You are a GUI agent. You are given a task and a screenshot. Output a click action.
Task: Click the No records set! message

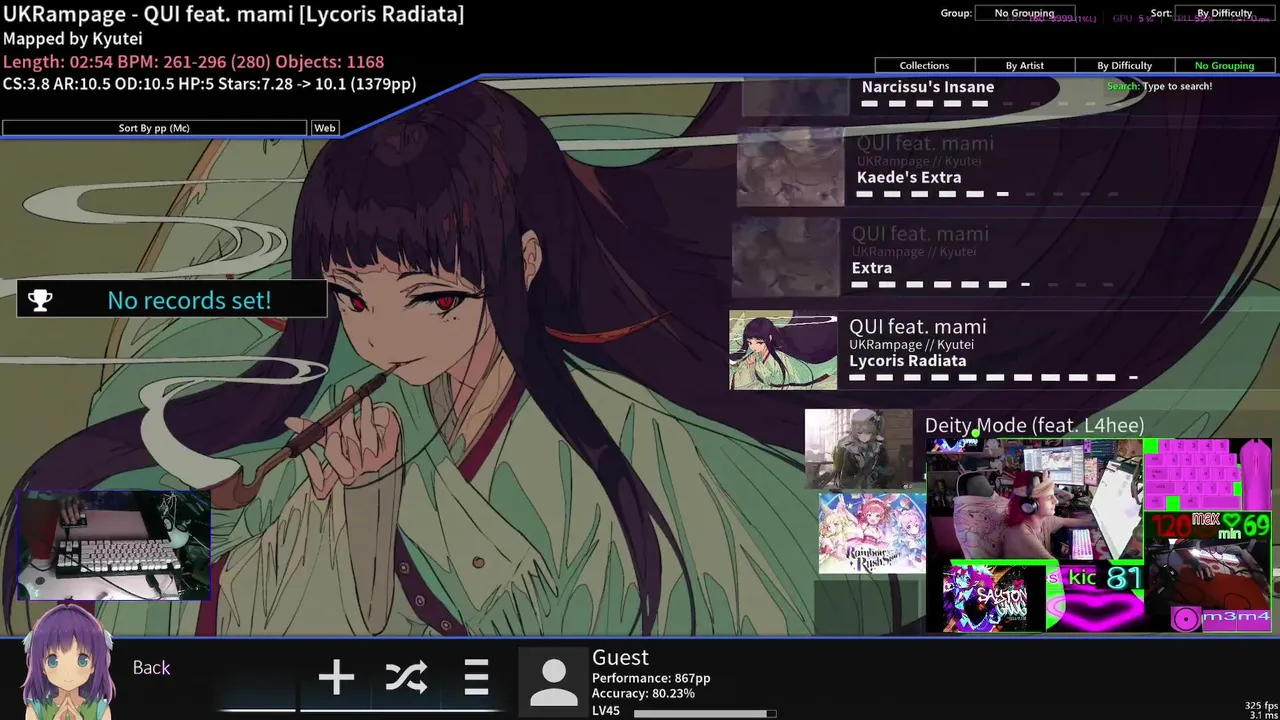click(189, 300)
